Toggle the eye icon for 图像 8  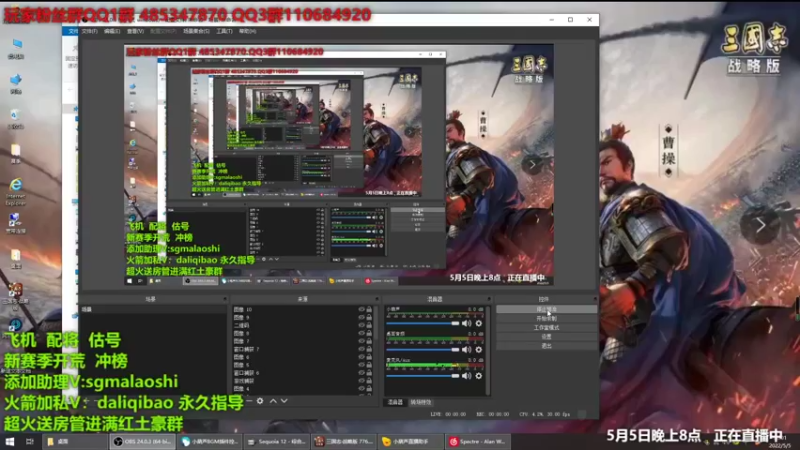[x=361, y=333]
